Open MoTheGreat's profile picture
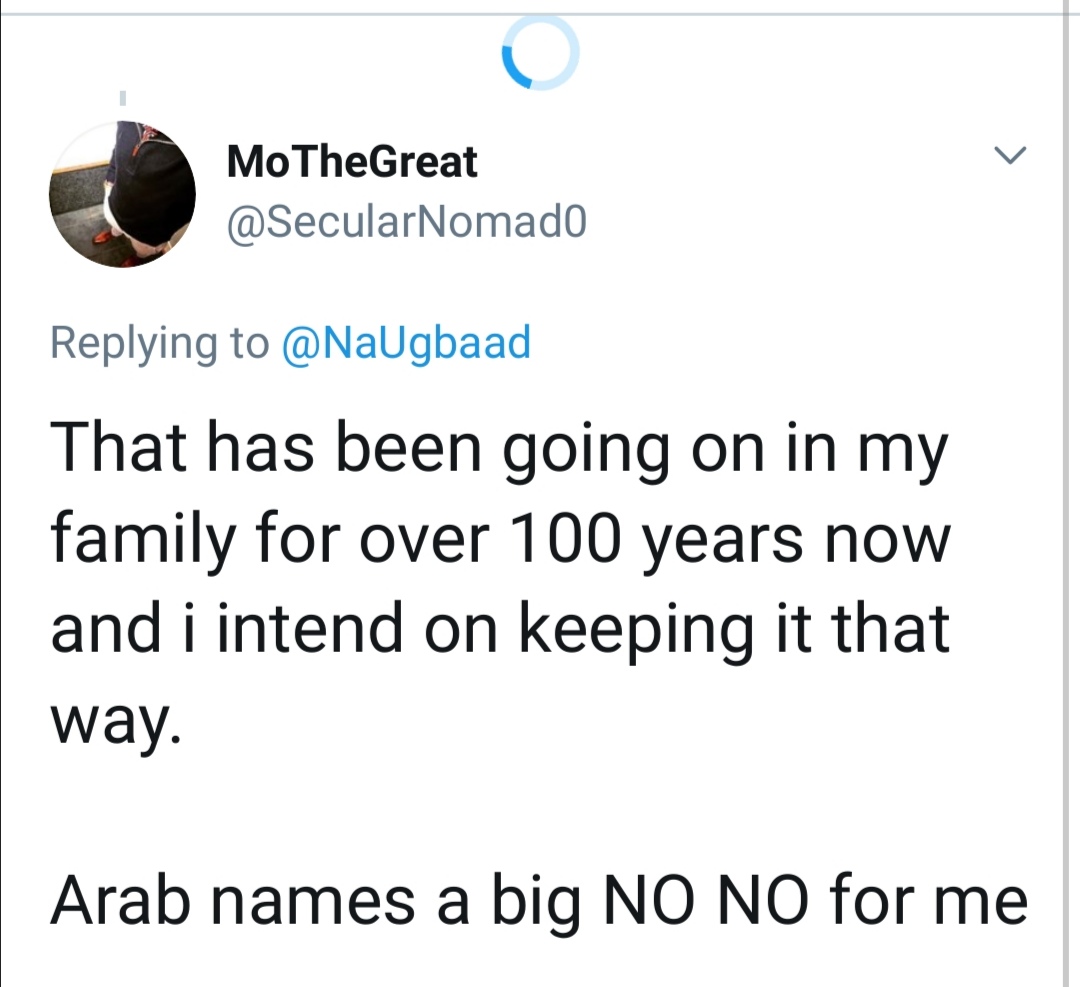The image size is (1080, 987). pos(122,194)
